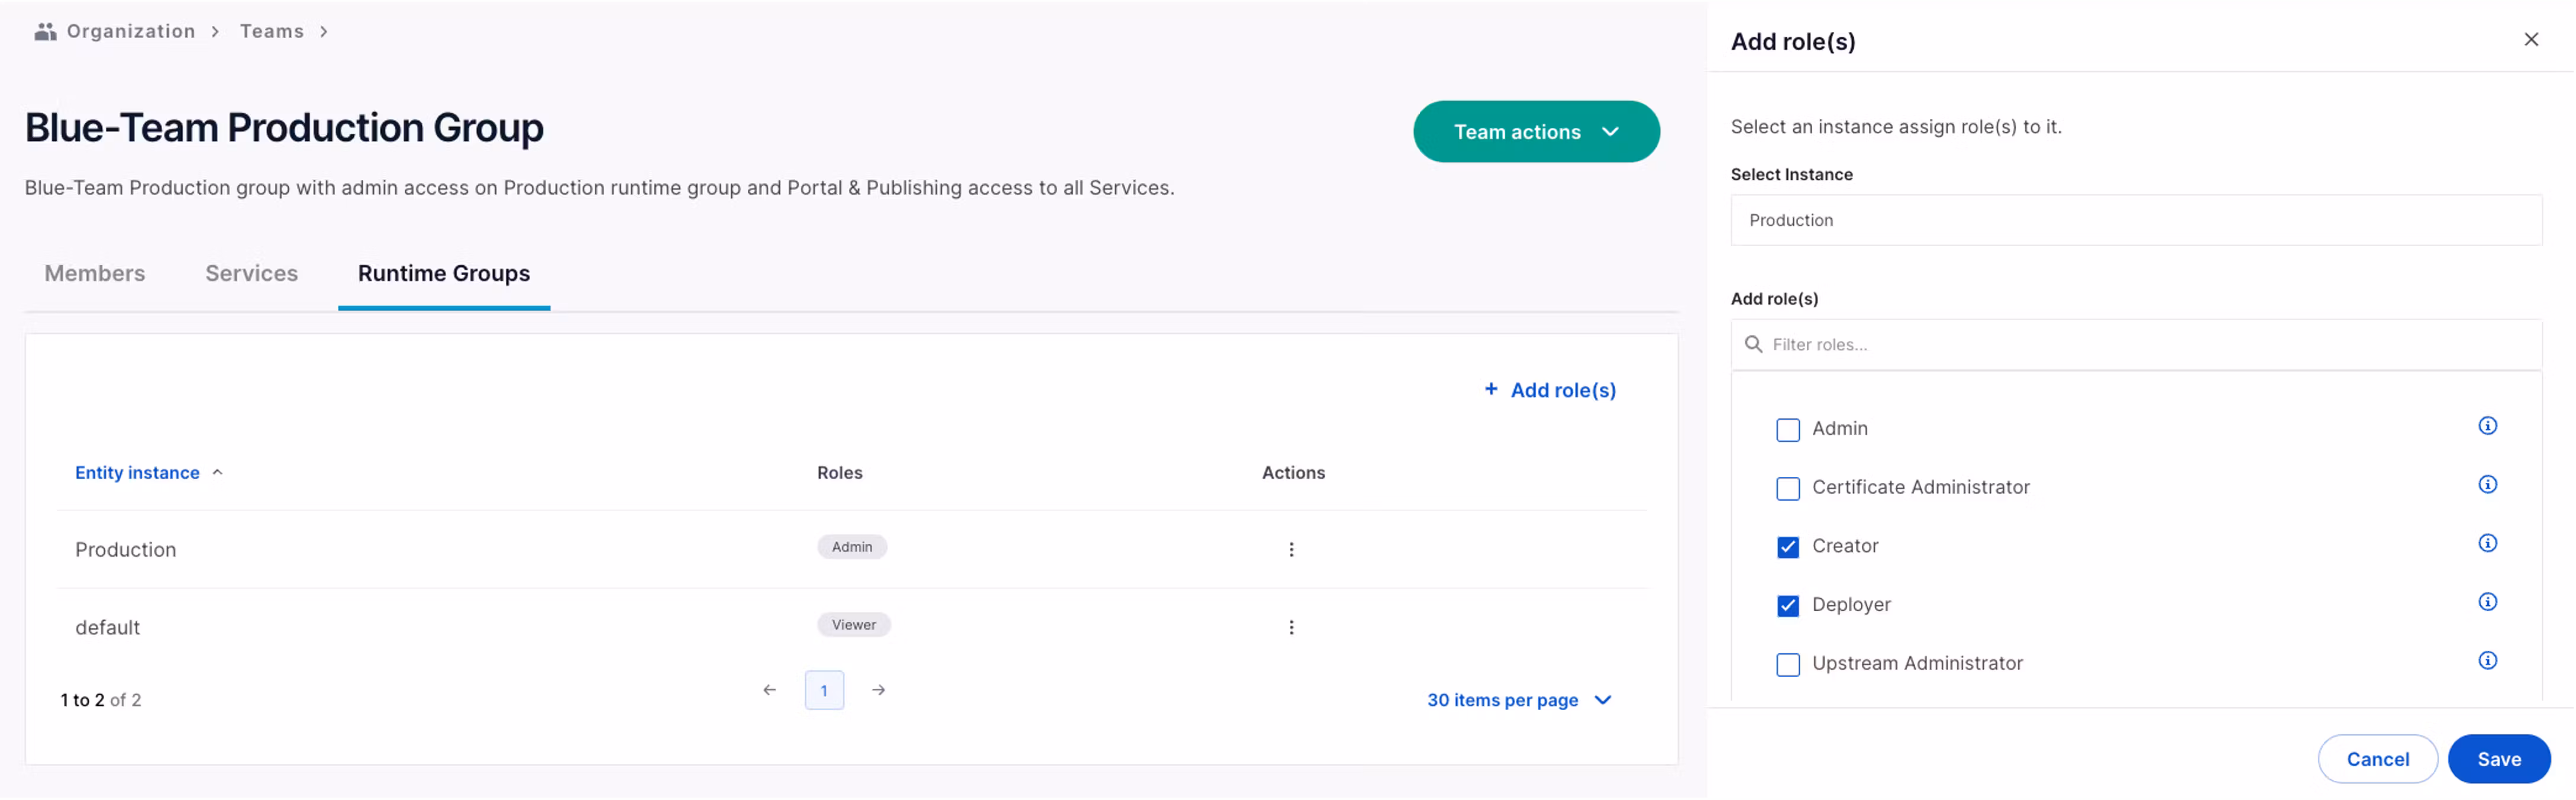Open actions menu for Production row

click(1291, 549)
